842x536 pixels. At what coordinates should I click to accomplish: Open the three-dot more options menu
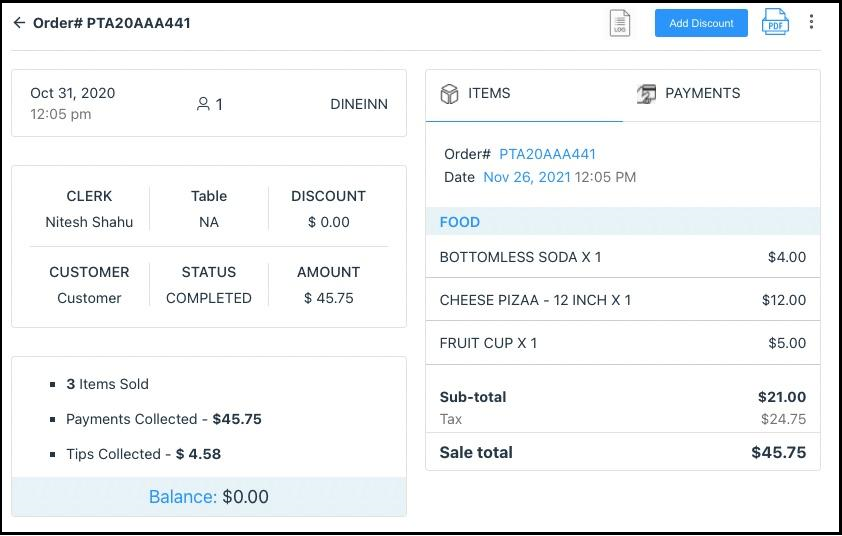[811, 22]
